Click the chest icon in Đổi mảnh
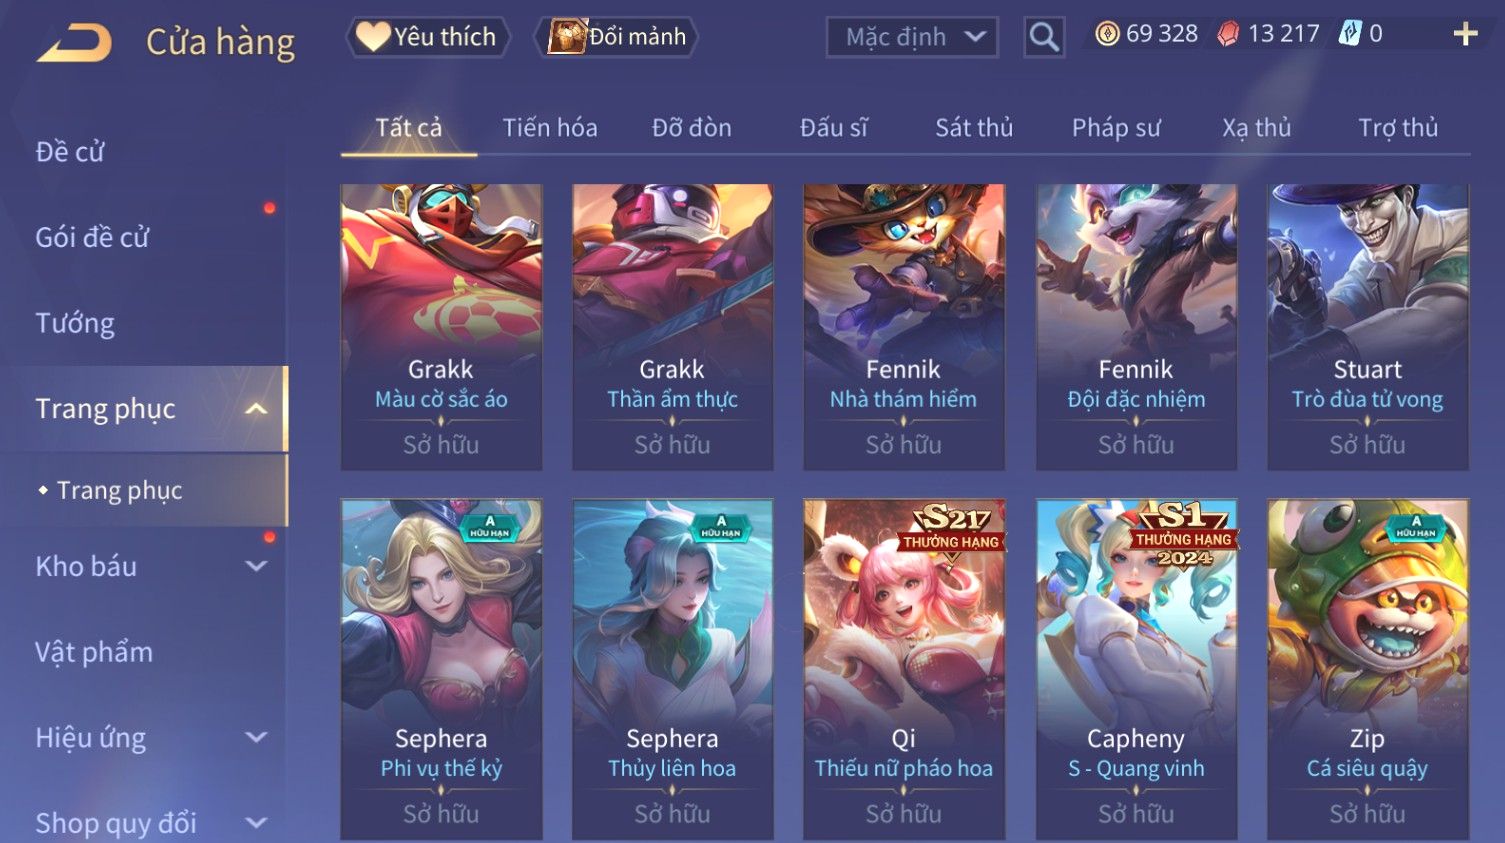The height and width of the screenshot is (843, 1505). point(567,37)
